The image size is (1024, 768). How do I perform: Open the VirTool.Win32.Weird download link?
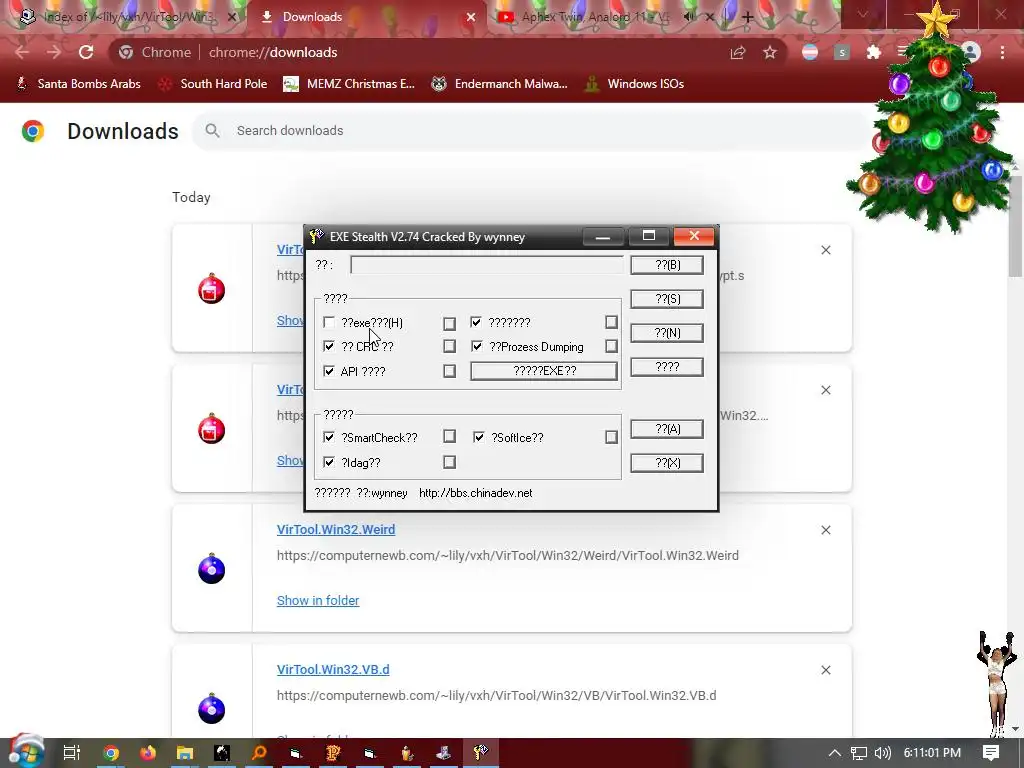[336, 530]
